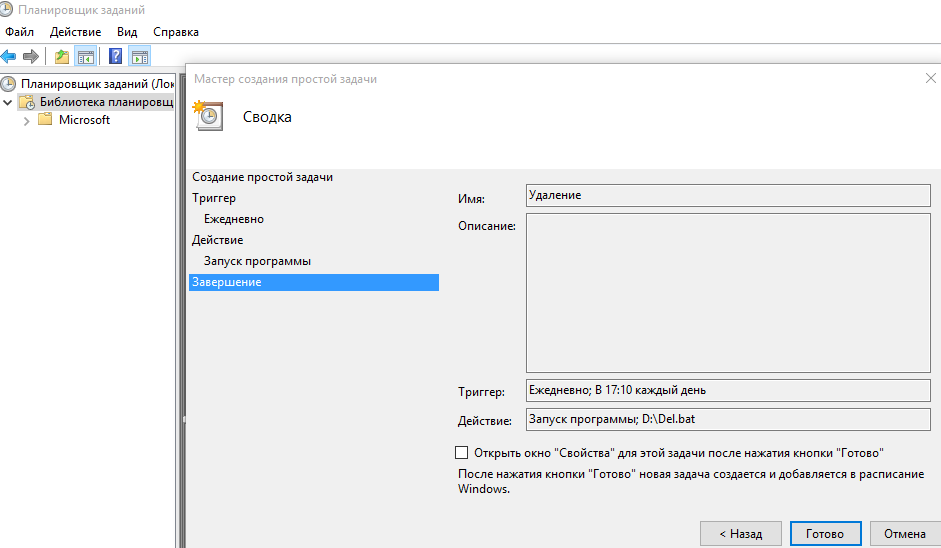Select the Действие wizard step in the sidebar
941x548 pixels.
click(217, 240)
